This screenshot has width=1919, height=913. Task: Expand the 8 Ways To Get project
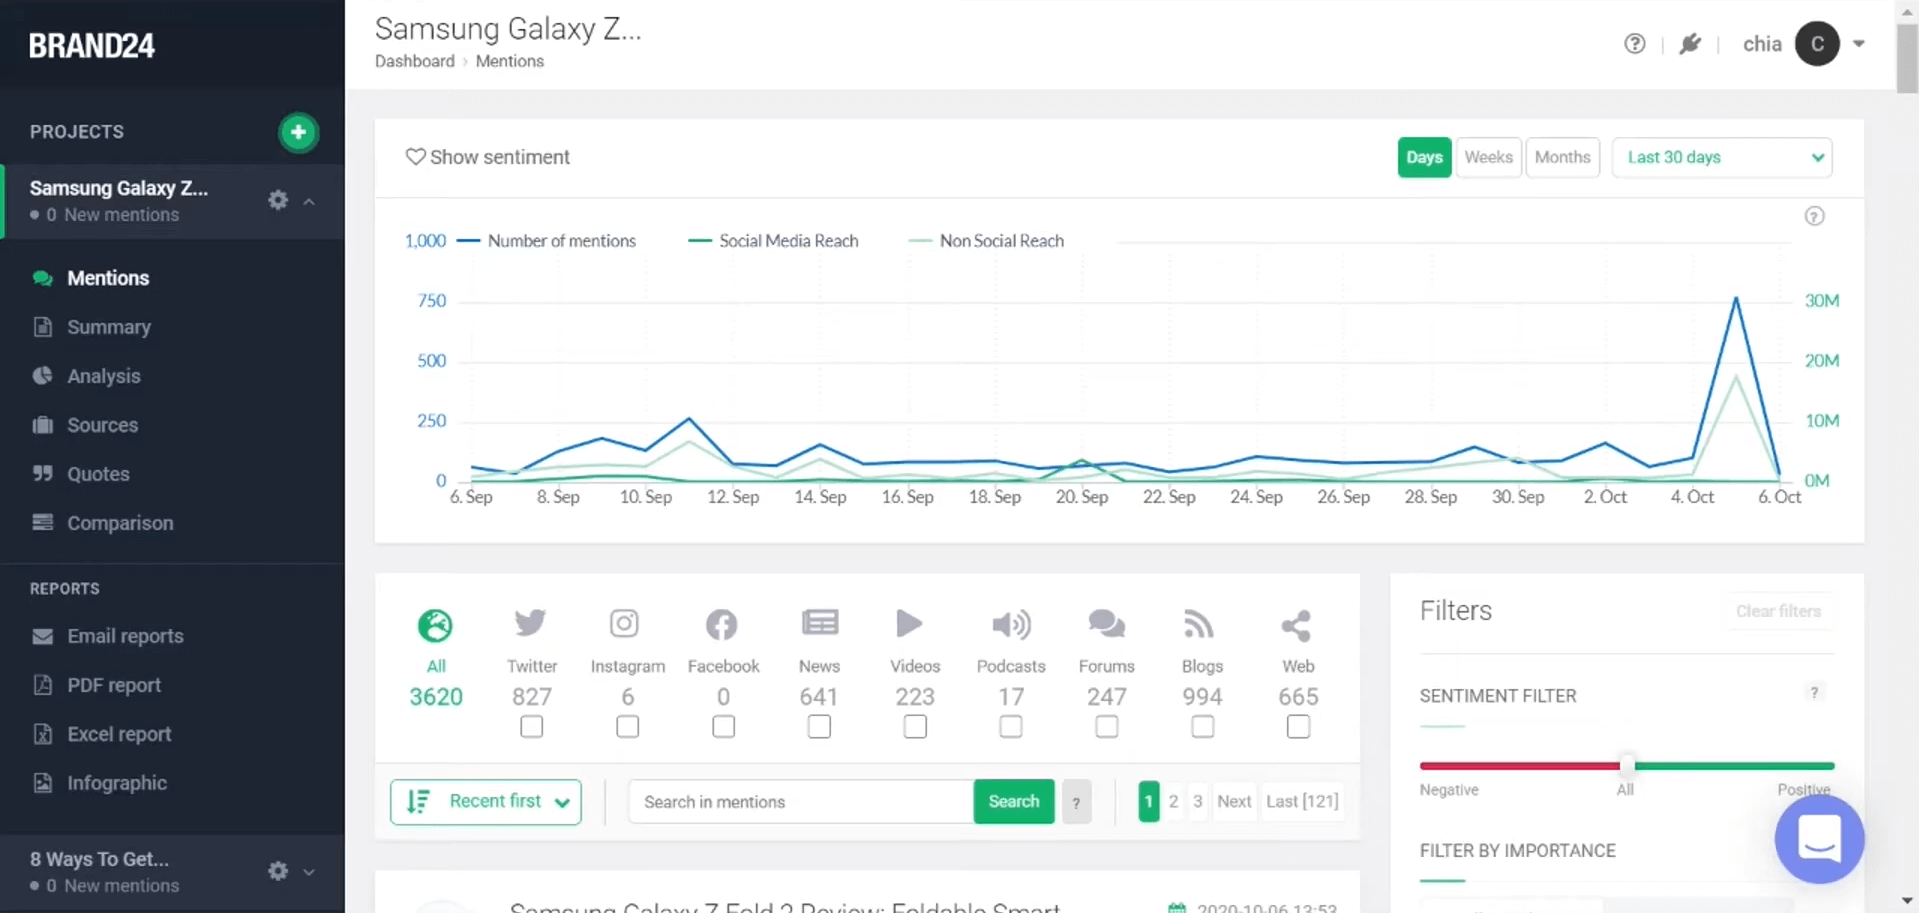(x=309, y=871)
